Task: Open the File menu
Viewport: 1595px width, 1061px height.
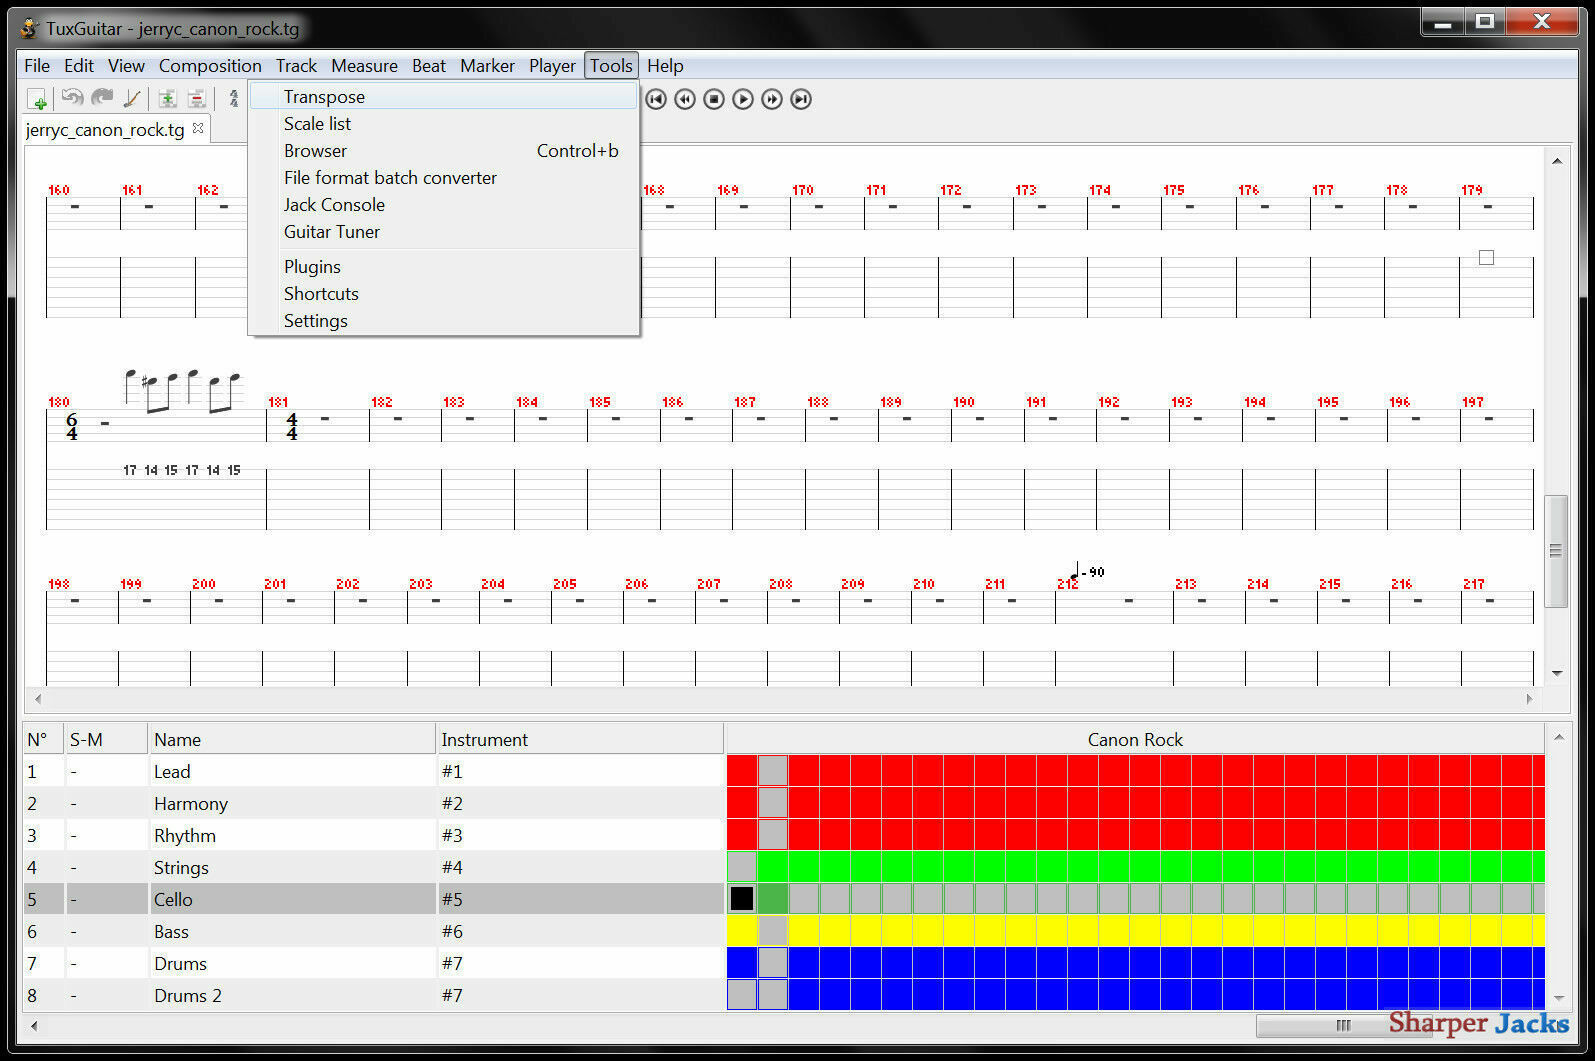Action: coord(37,66)
